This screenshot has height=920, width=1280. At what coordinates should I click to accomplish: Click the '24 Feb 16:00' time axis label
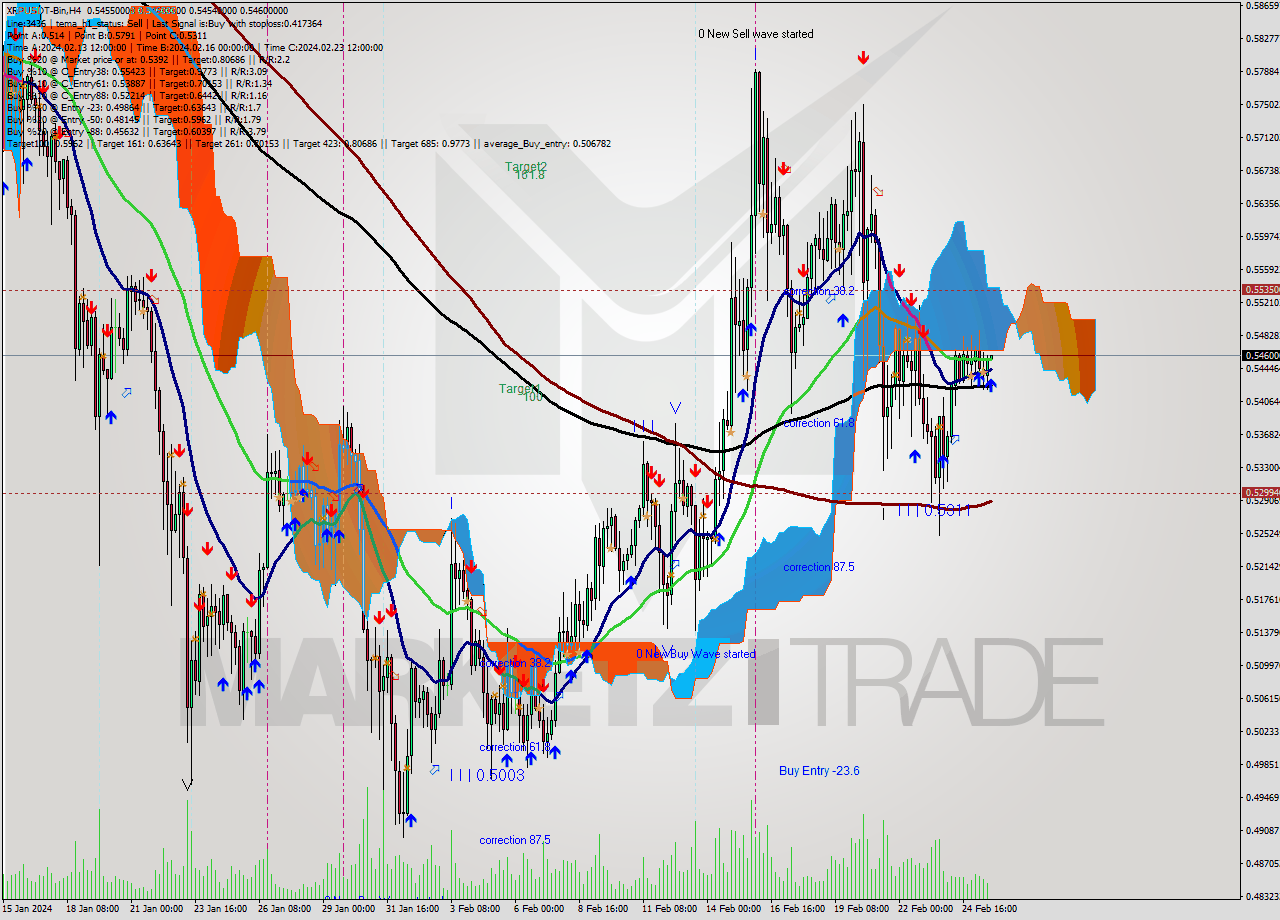click(x=989, y=909)
